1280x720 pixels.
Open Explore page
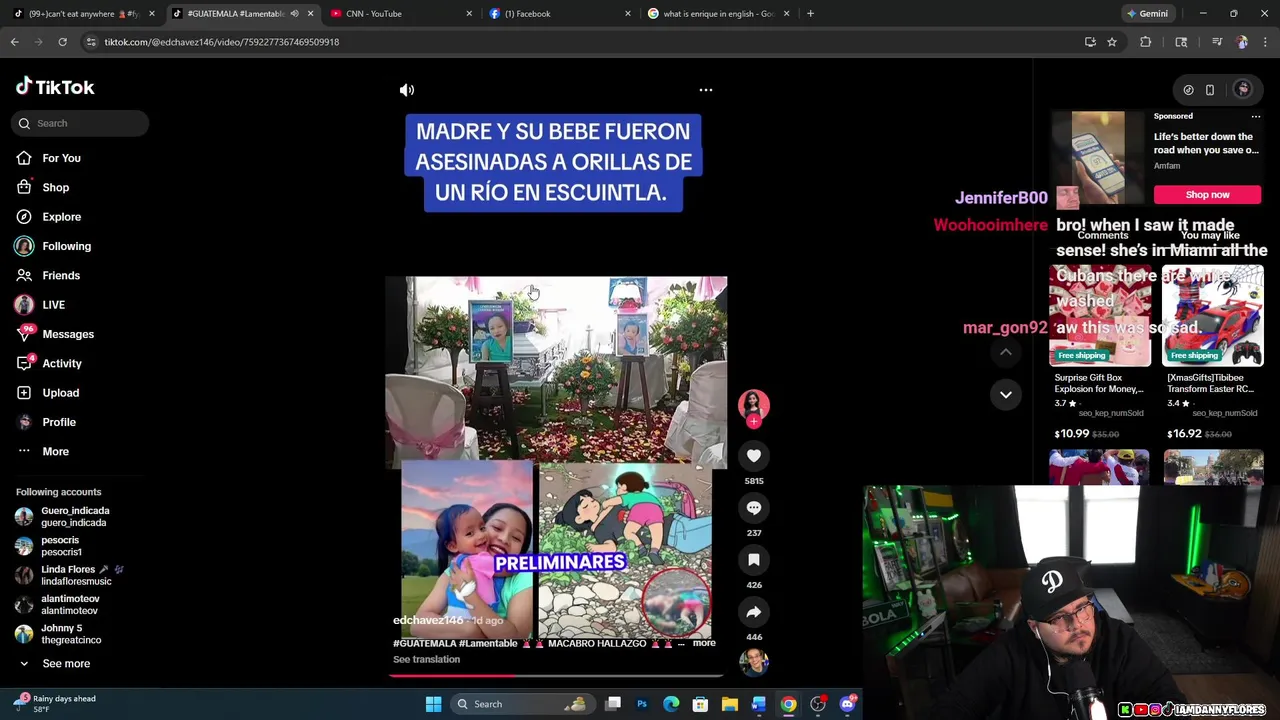tap(61, 217)
